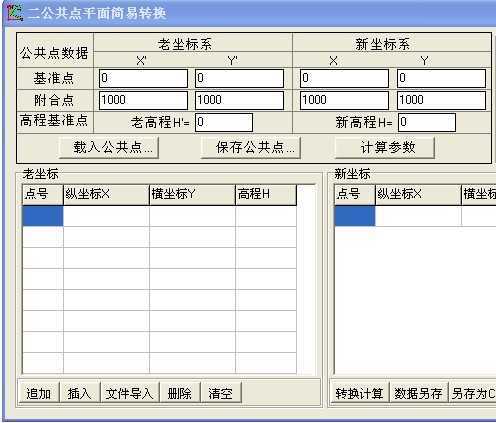The height and width of the screenshot is (423, 496).
Task: Click 老坐标系 heading text
Action: tap(185, 44)
